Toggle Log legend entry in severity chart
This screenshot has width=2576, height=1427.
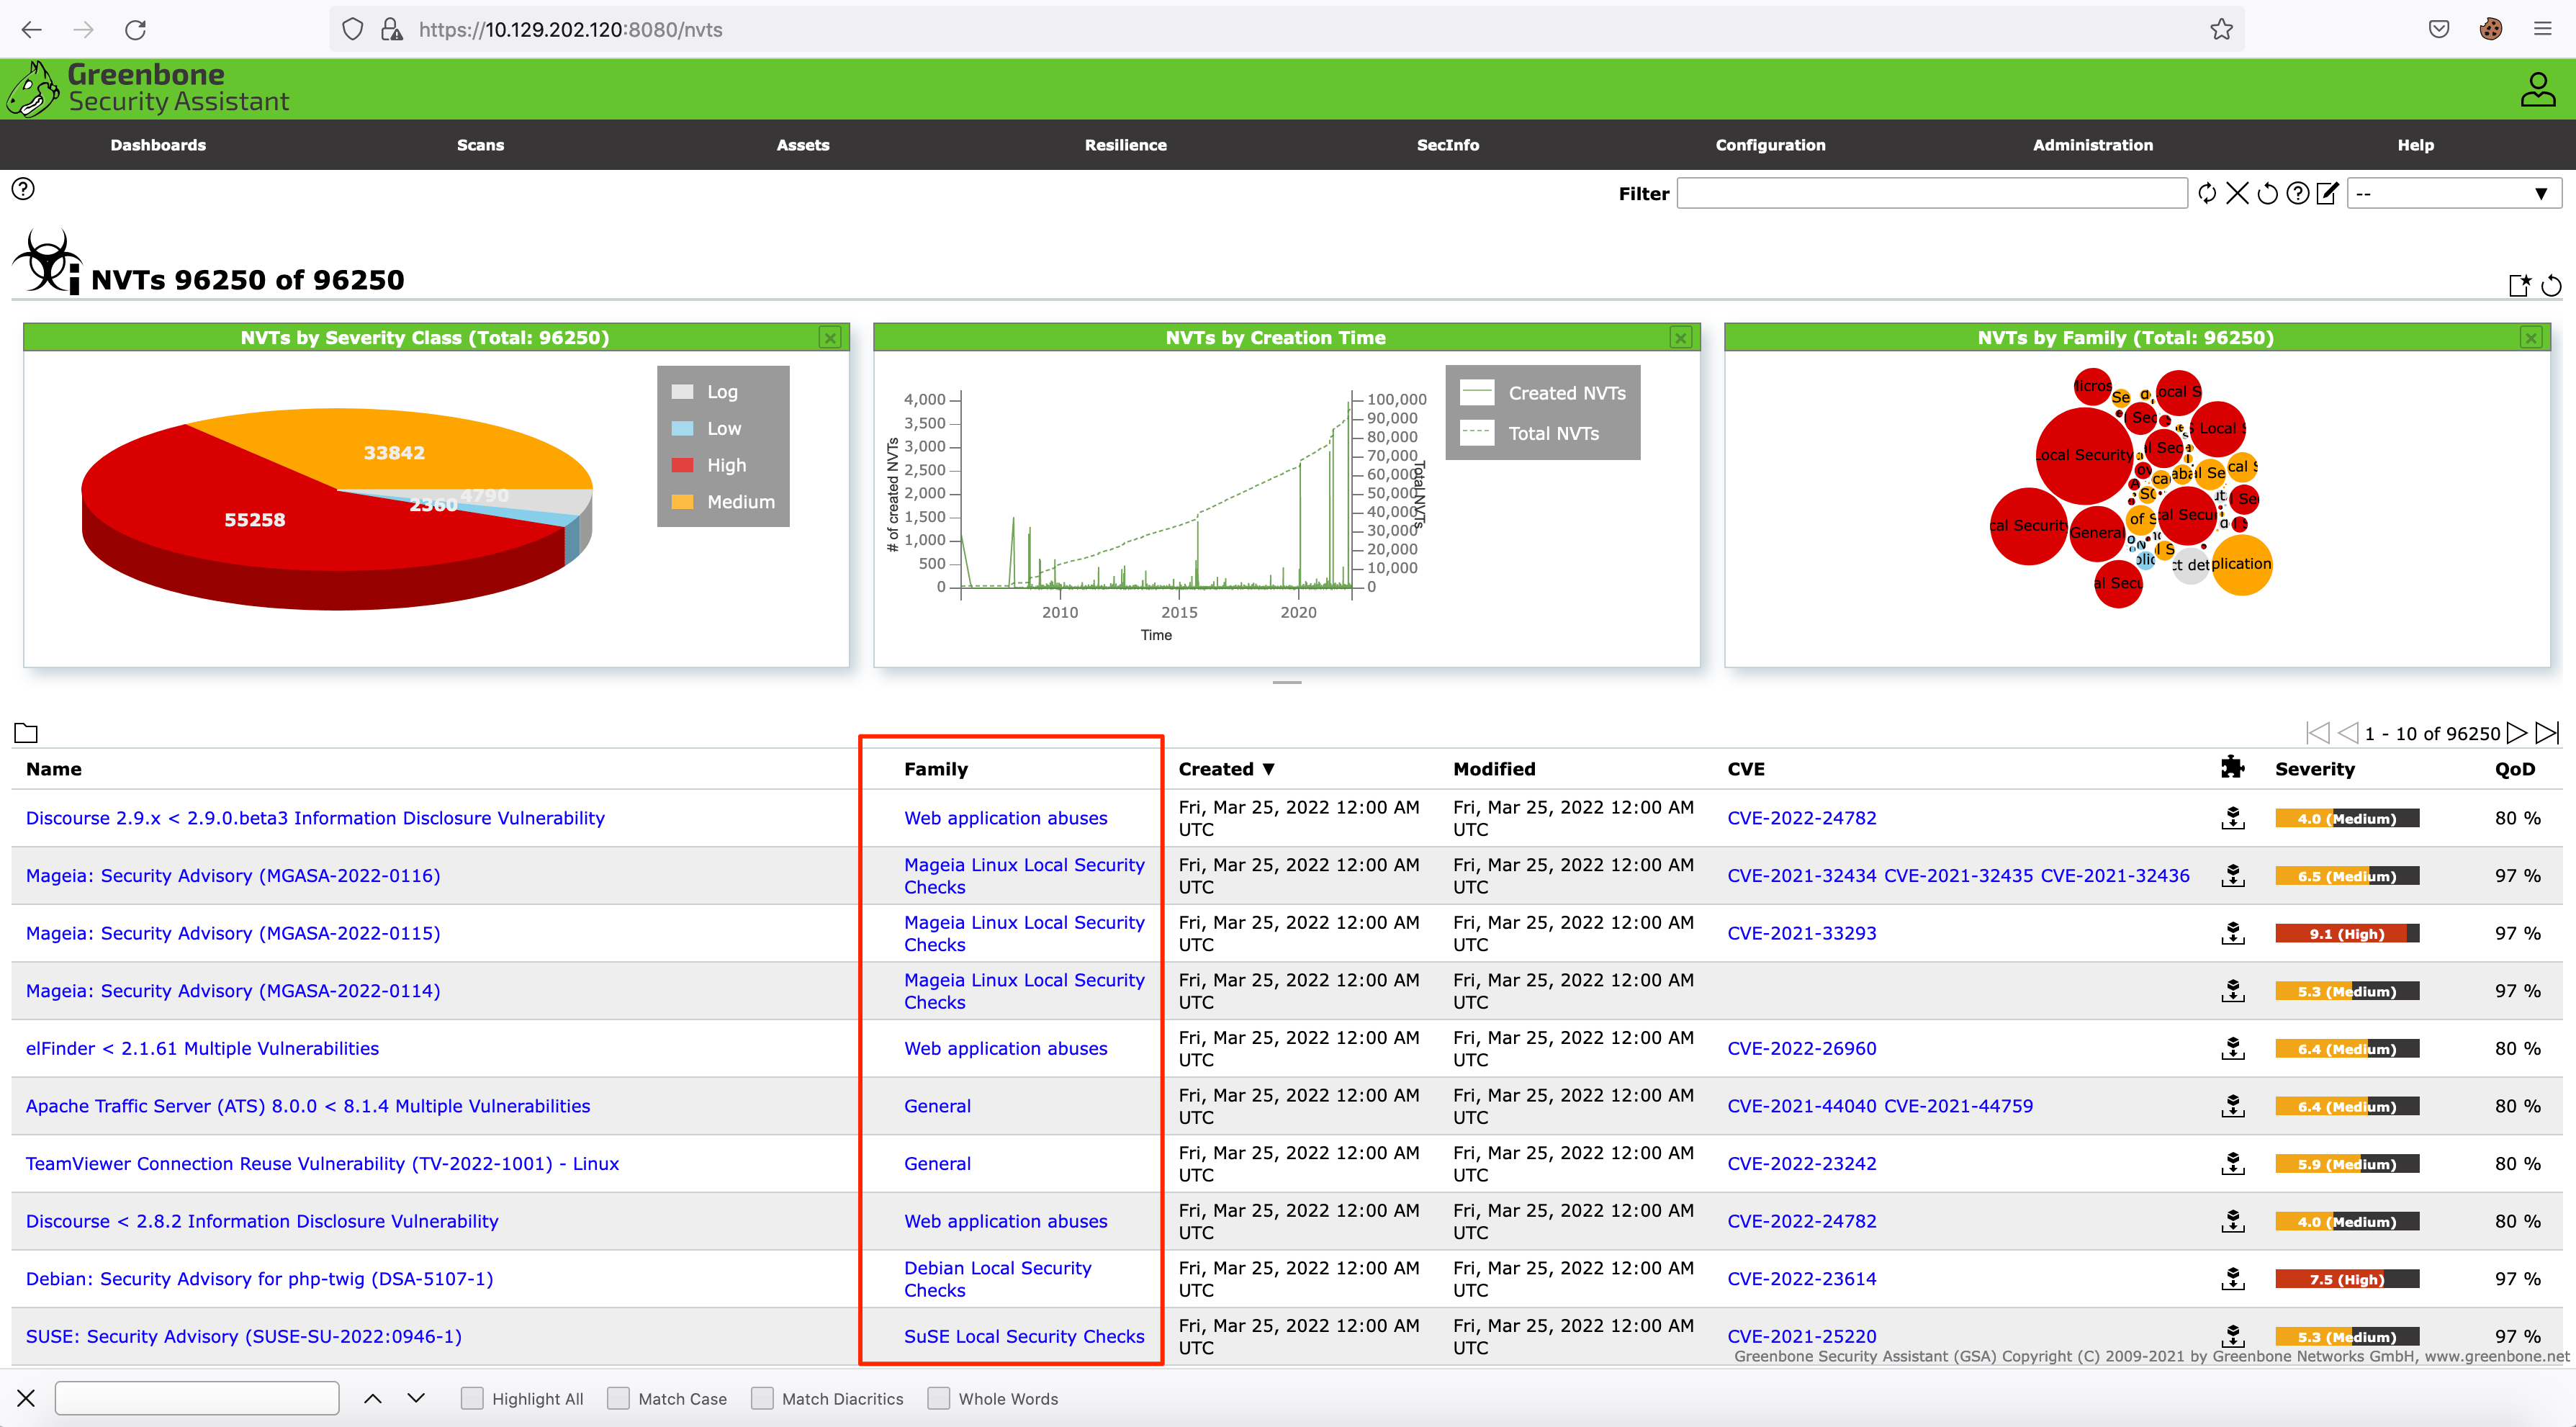705,392
